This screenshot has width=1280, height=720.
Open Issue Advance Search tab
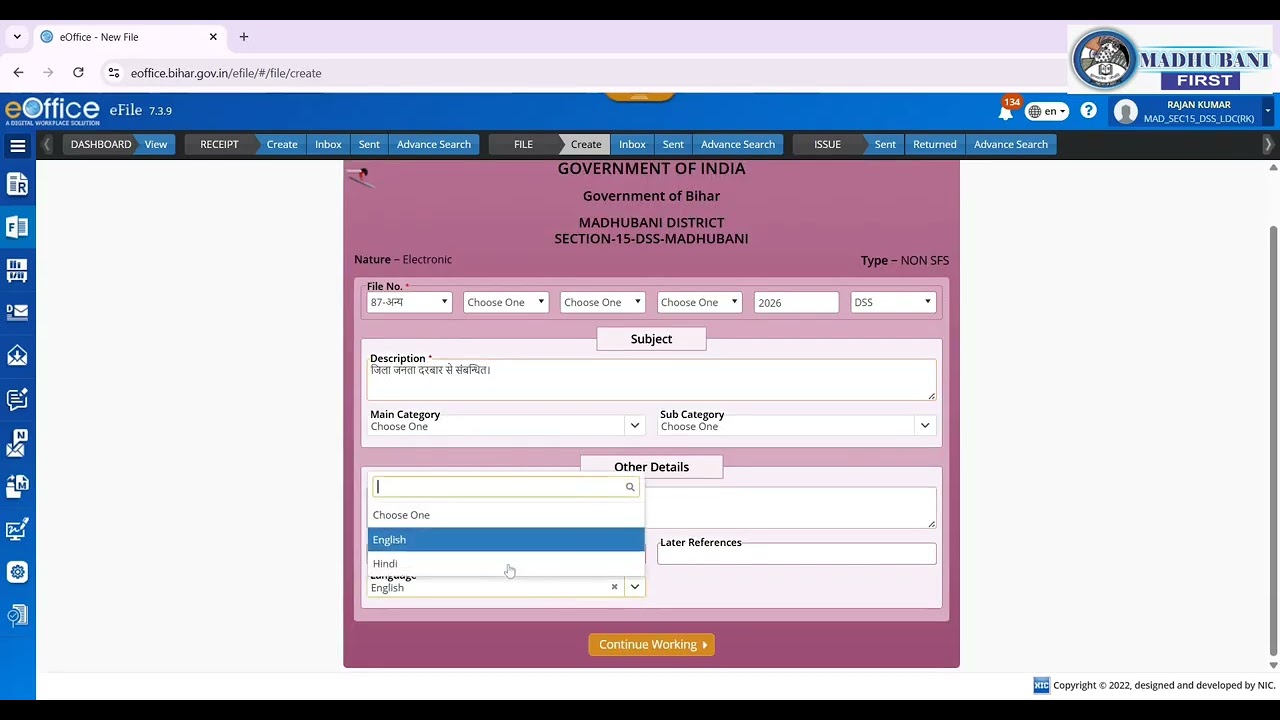1011,144
